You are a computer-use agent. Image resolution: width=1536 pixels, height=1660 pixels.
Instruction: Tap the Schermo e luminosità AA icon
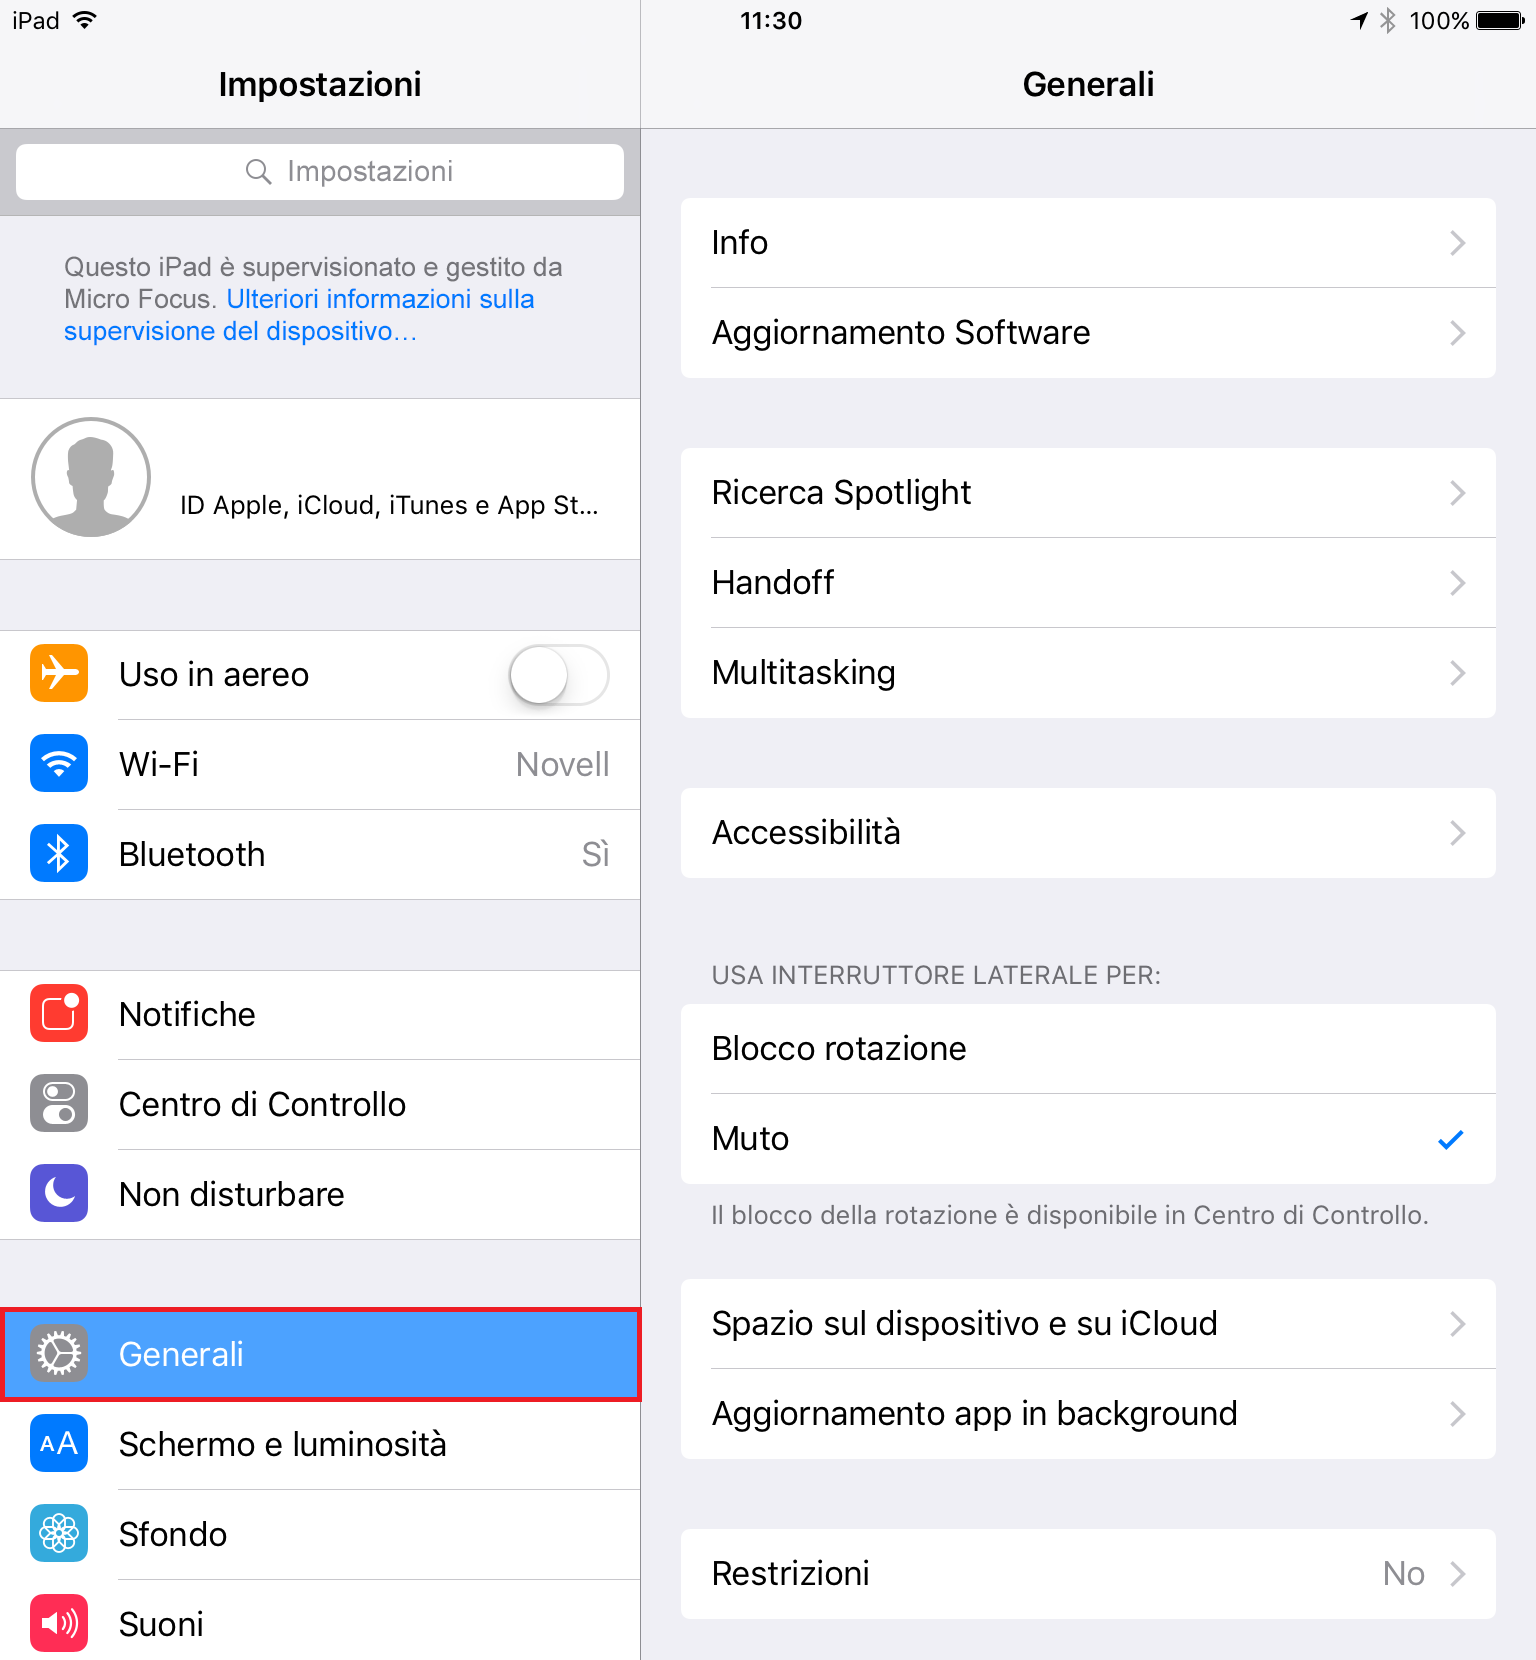[x=59, y=1444]
